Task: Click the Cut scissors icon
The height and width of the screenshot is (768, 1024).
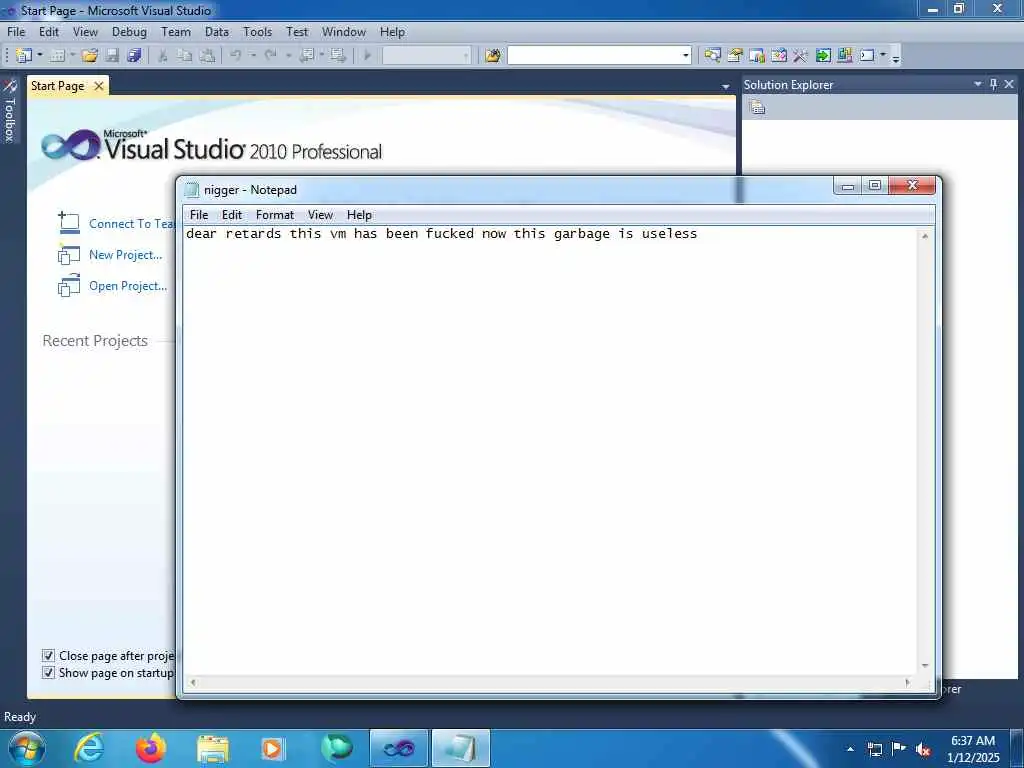Action: [163, 56]
